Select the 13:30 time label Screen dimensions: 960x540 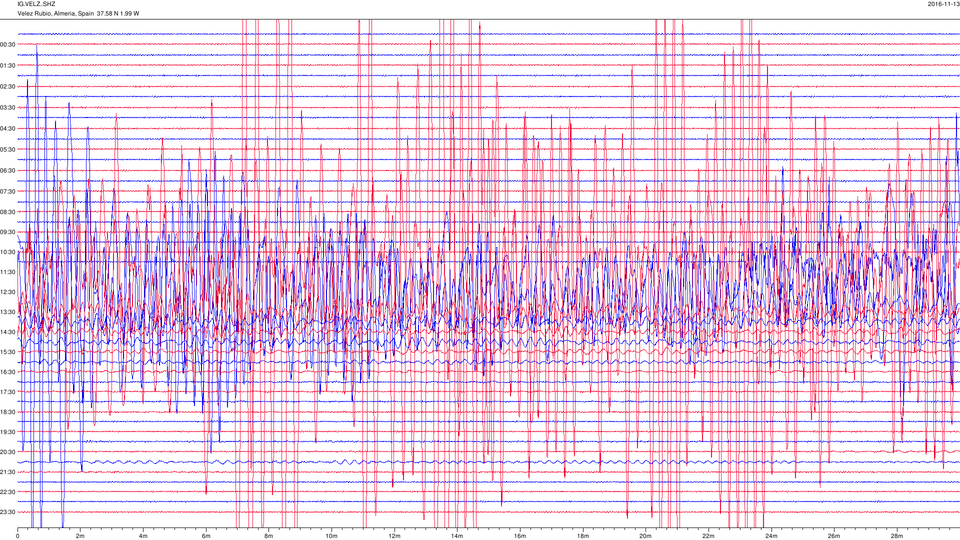[x=7, y=312]
